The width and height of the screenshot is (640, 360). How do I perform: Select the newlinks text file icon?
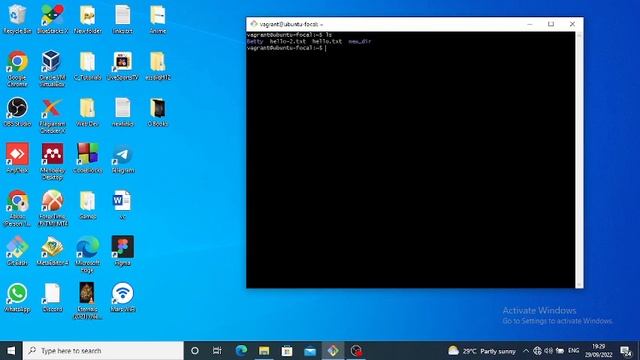(122, 111)
